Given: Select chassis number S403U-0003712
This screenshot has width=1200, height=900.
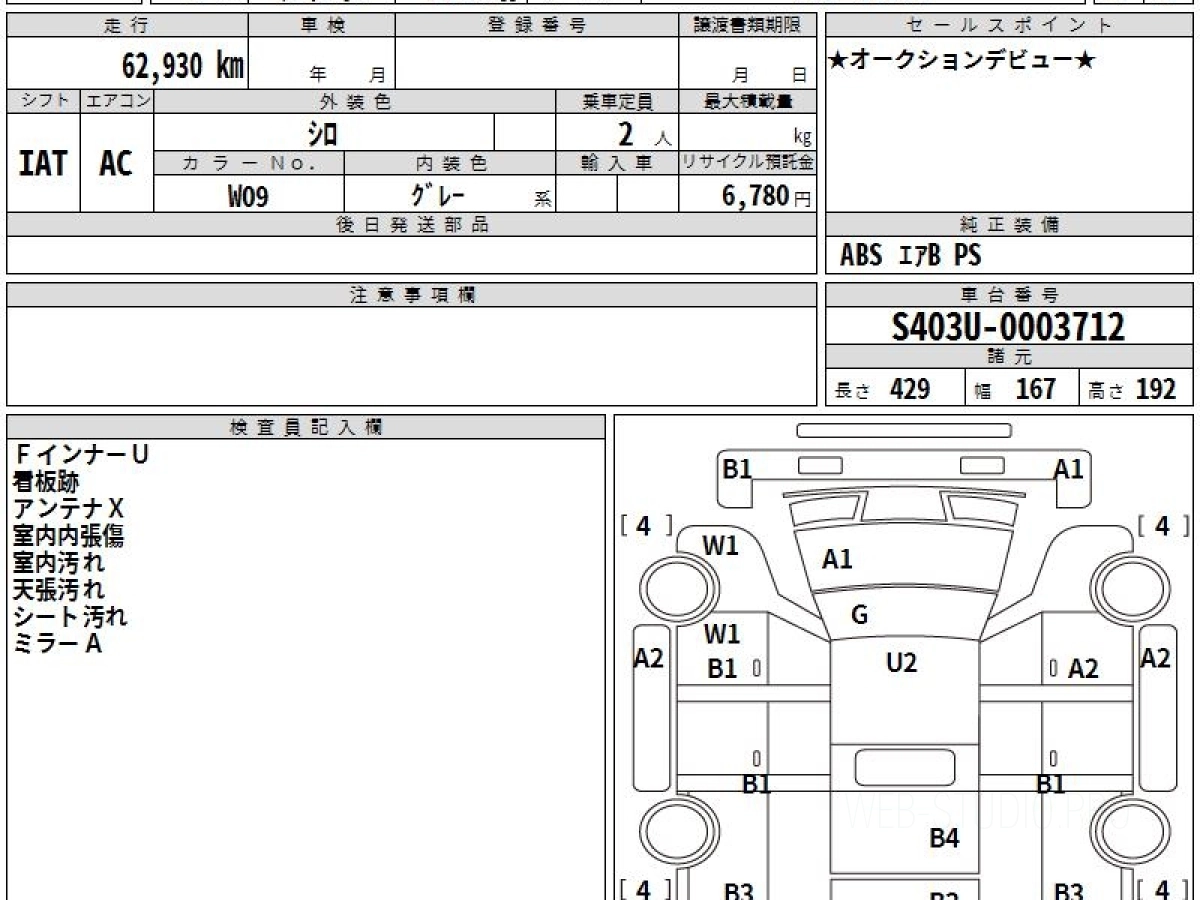Looking at the screenshot, I should [x=1009, y=327].
